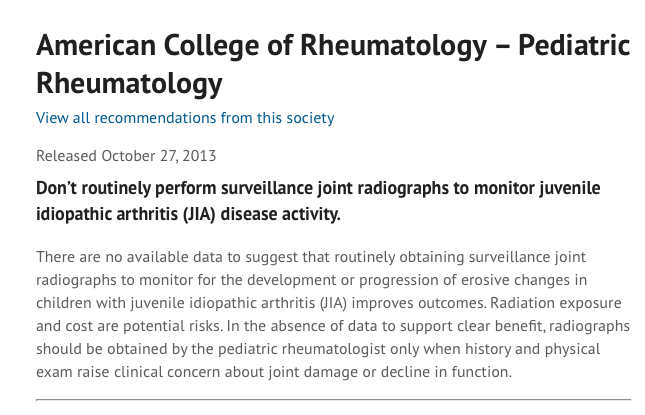The height and width of the screenshot is (415, 645).
Task: Click the year '2013' in the release date
Action: click(199, 156)
